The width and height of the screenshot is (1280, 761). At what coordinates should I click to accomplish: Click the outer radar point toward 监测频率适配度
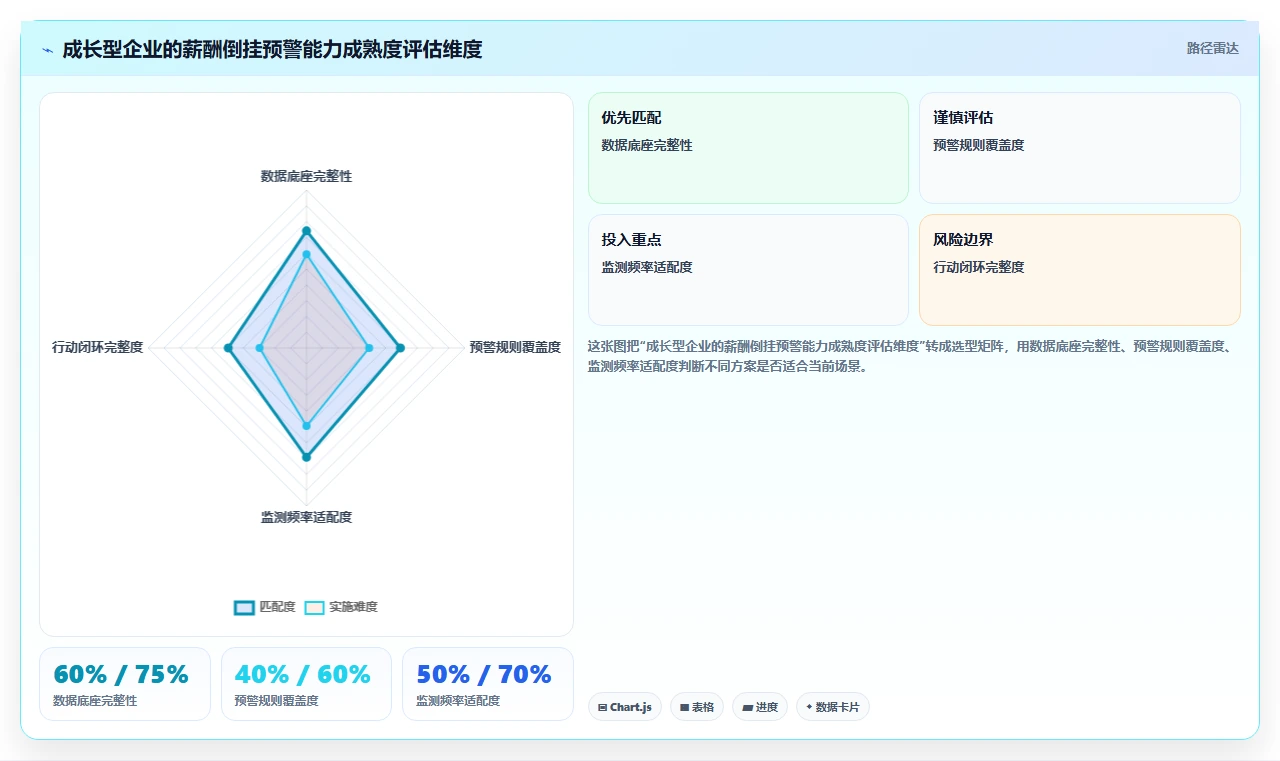pos(306,457)
